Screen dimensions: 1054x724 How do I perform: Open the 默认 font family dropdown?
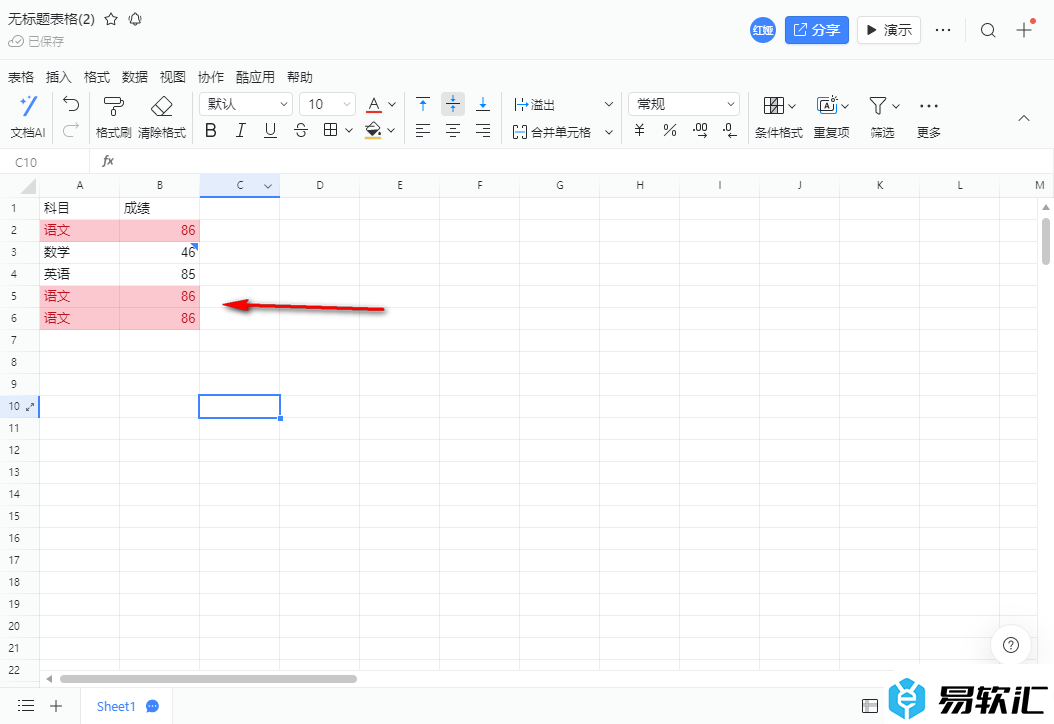(246, 104)
